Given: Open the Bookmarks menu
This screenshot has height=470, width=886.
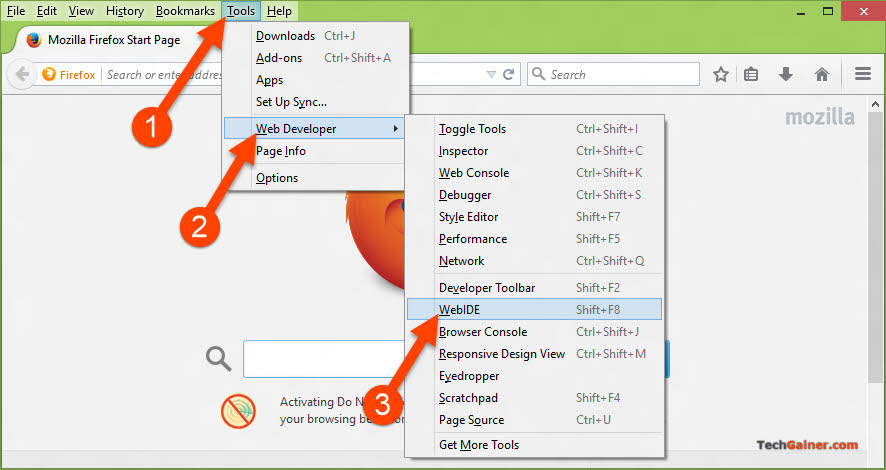Looking at the screenshot, I should pyautogui.click(x=185, y=11).
